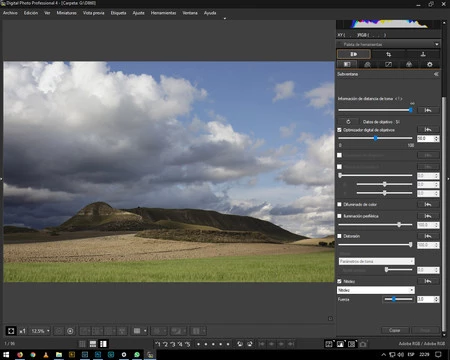Set view to x1 actual size
The width and height of the screenshot is (450, 360).
click(22, 331)
